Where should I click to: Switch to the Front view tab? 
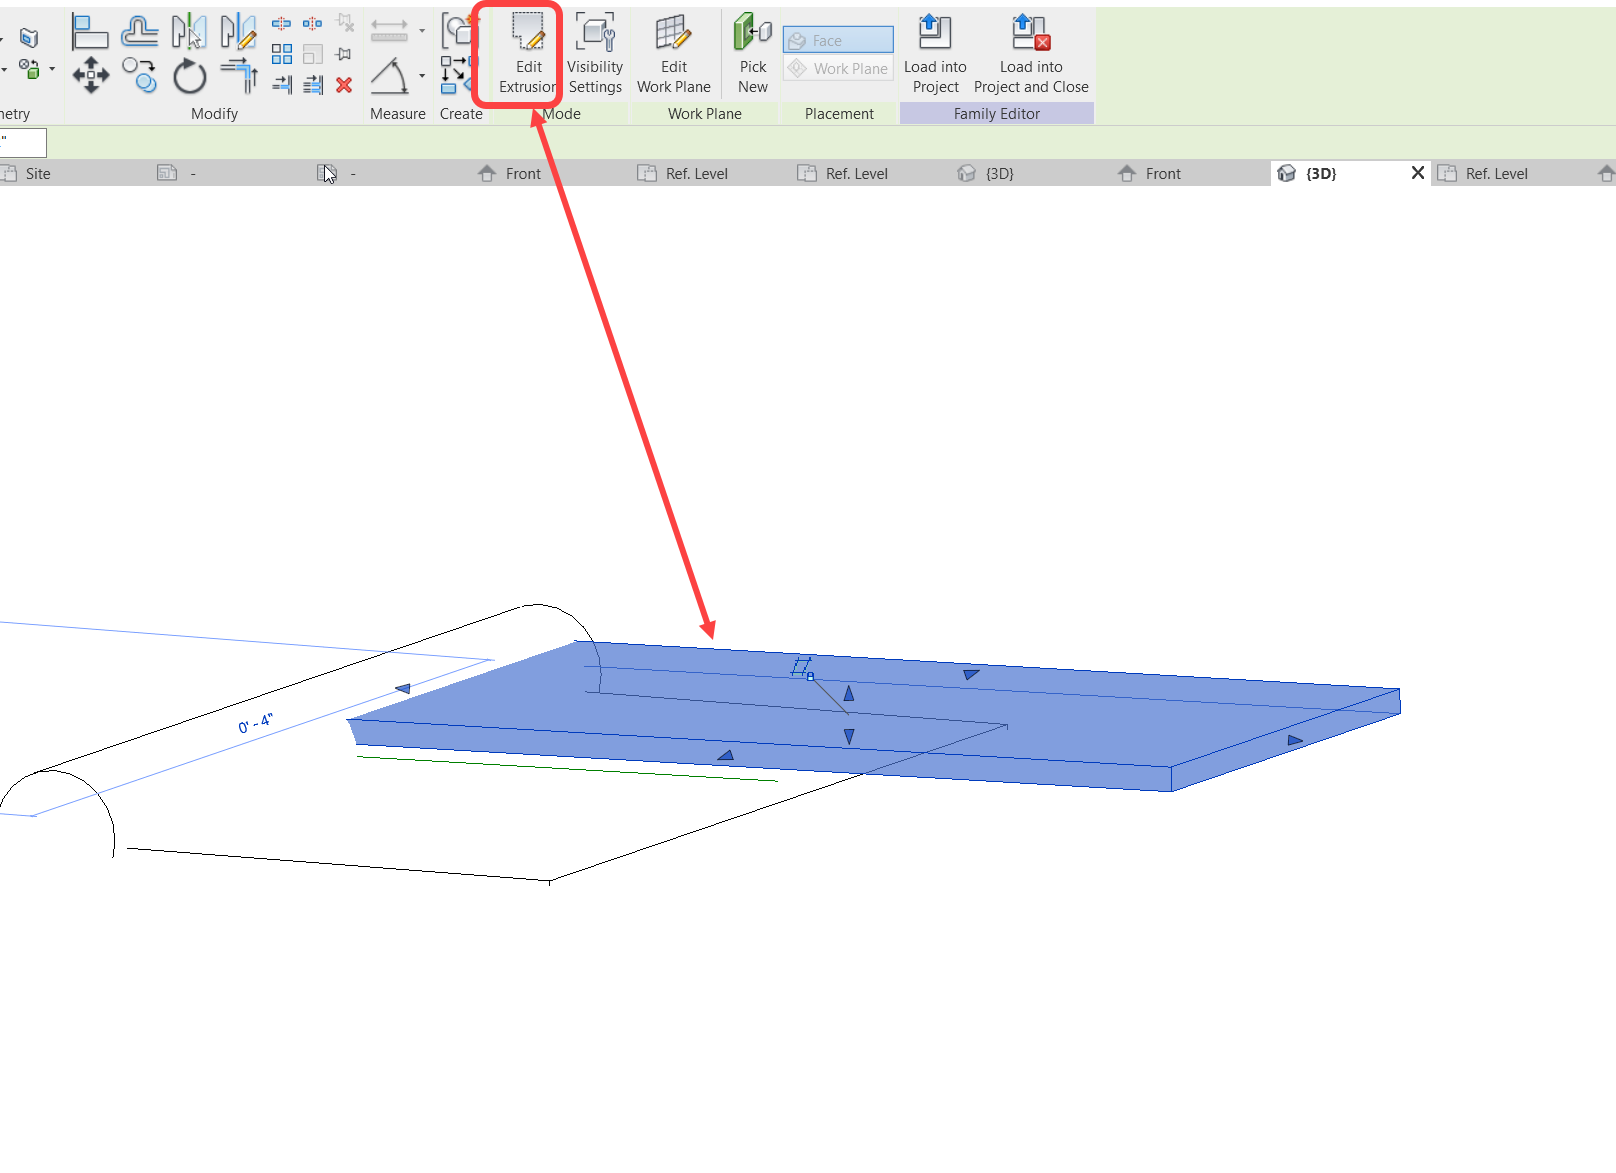(x=510, y=173)
